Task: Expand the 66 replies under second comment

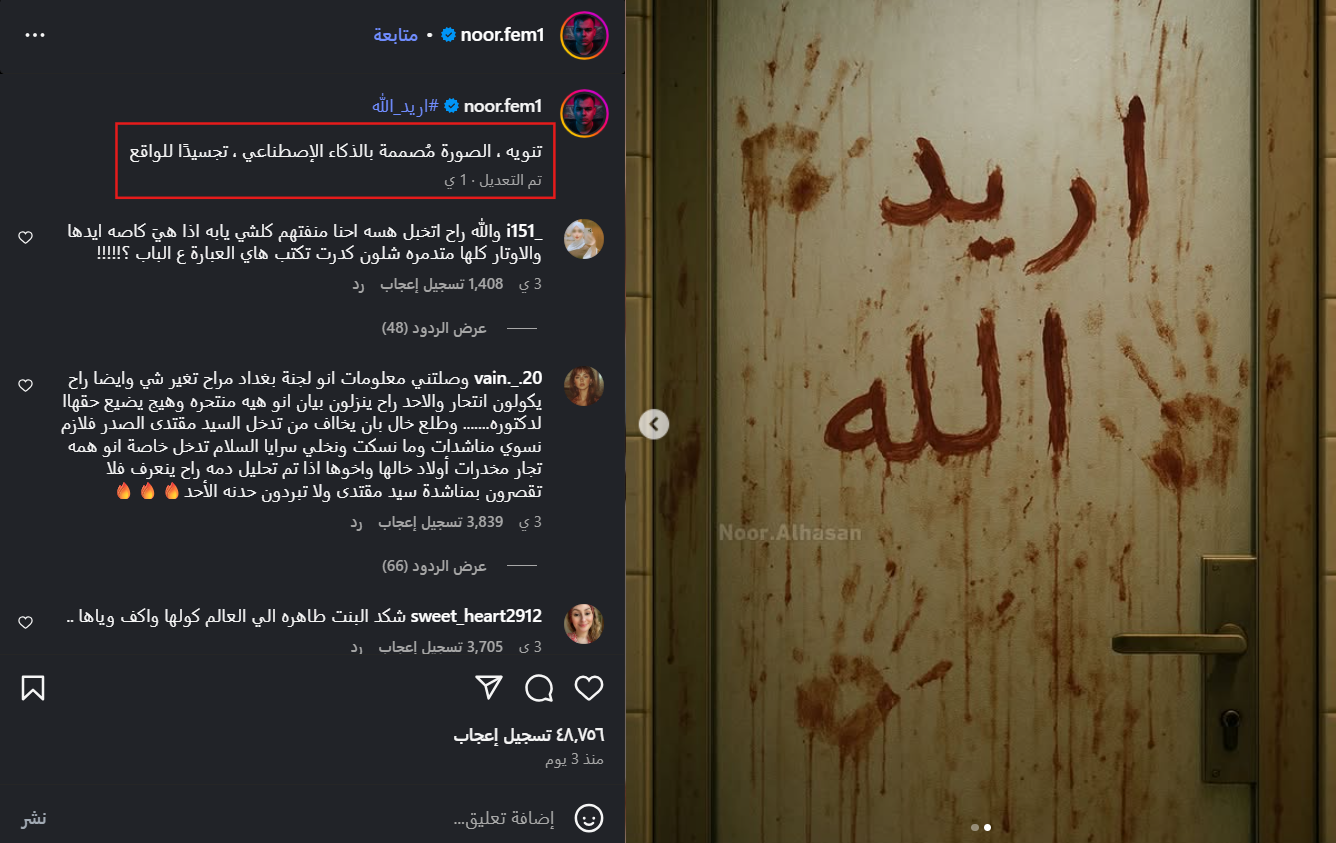Action: [x=434, y=566]
